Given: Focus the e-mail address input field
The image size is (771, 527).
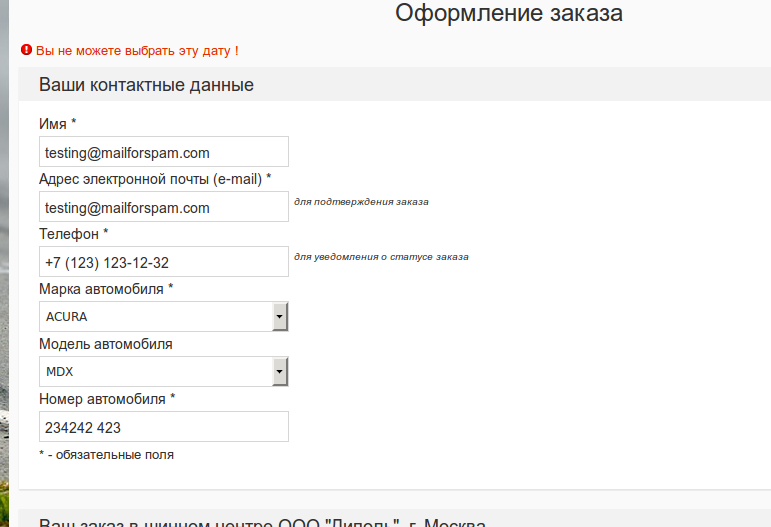Looking at the screenshot, I should [164, 206].
